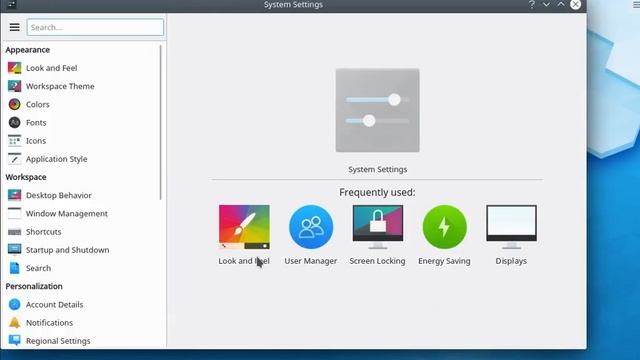This screenshot has width=640, height=360.
Task: Click the Shortcuts keyboard icon
Action: pyautogui.click(x=14, y=231)
